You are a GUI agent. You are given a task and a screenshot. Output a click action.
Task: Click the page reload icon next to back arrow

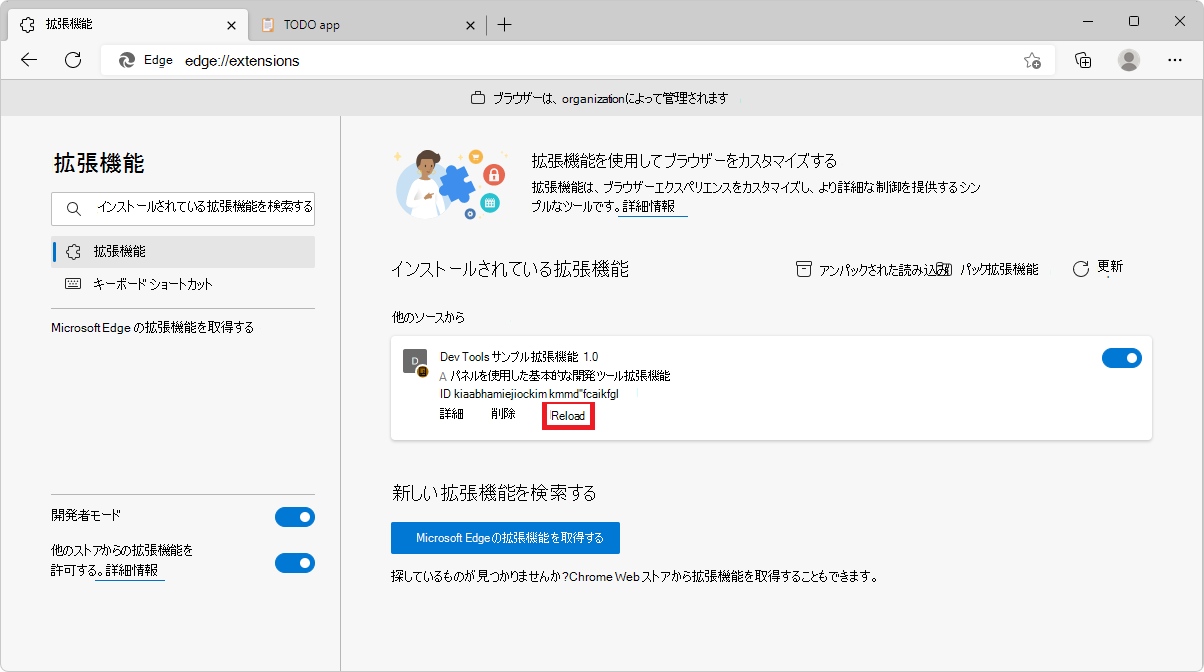tap(72, 60)
